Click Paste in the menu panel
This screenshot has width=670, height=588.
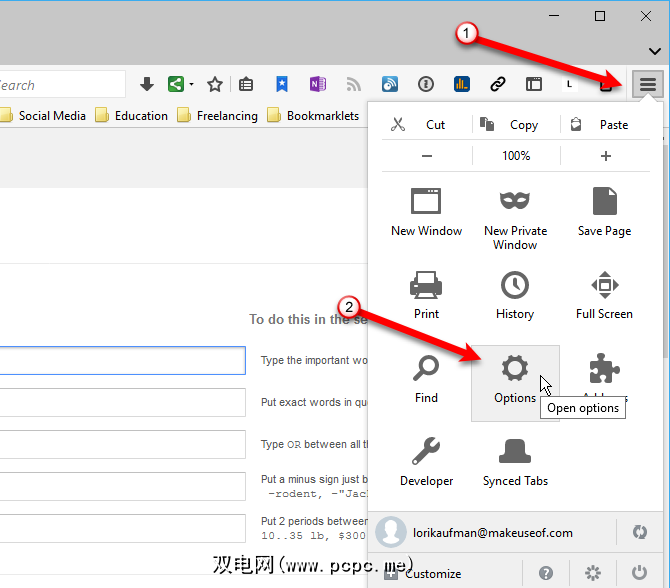tap(605, 125)
